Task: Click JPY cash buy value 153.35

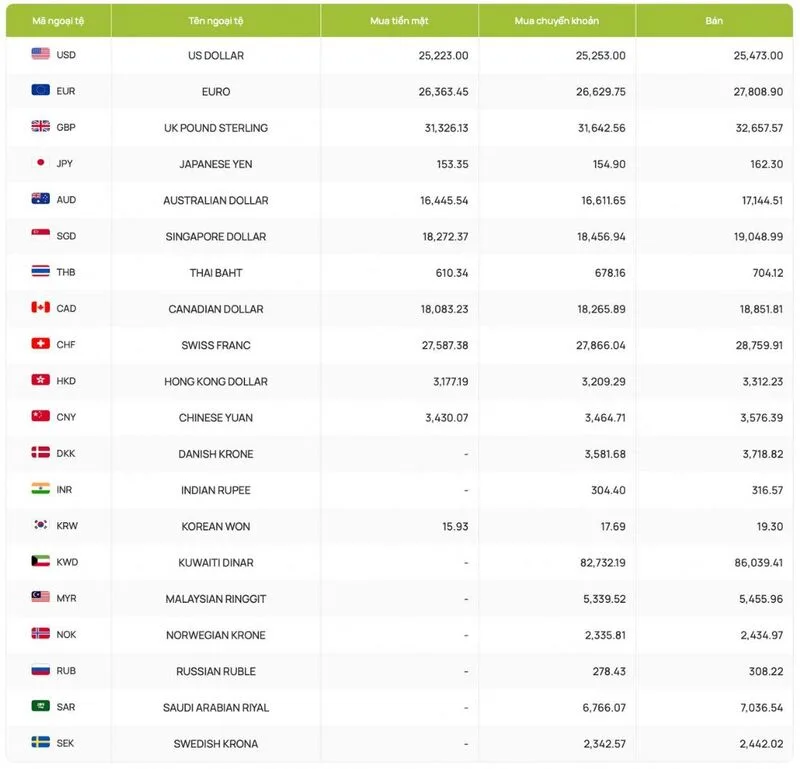Action: click(453, 164)
